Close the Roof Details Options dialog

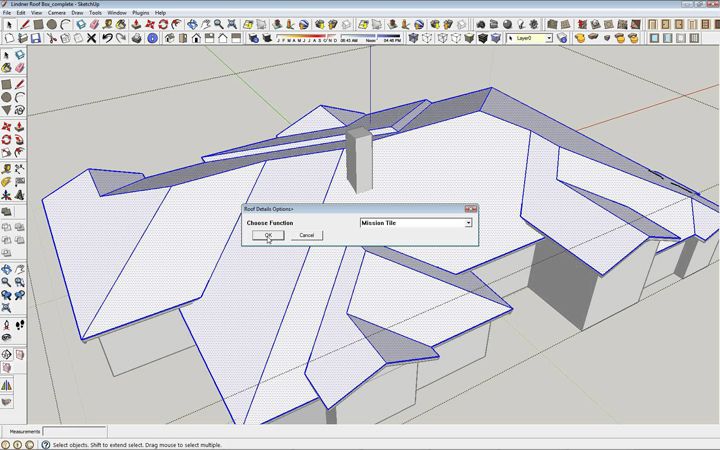[x=471, y=209]
